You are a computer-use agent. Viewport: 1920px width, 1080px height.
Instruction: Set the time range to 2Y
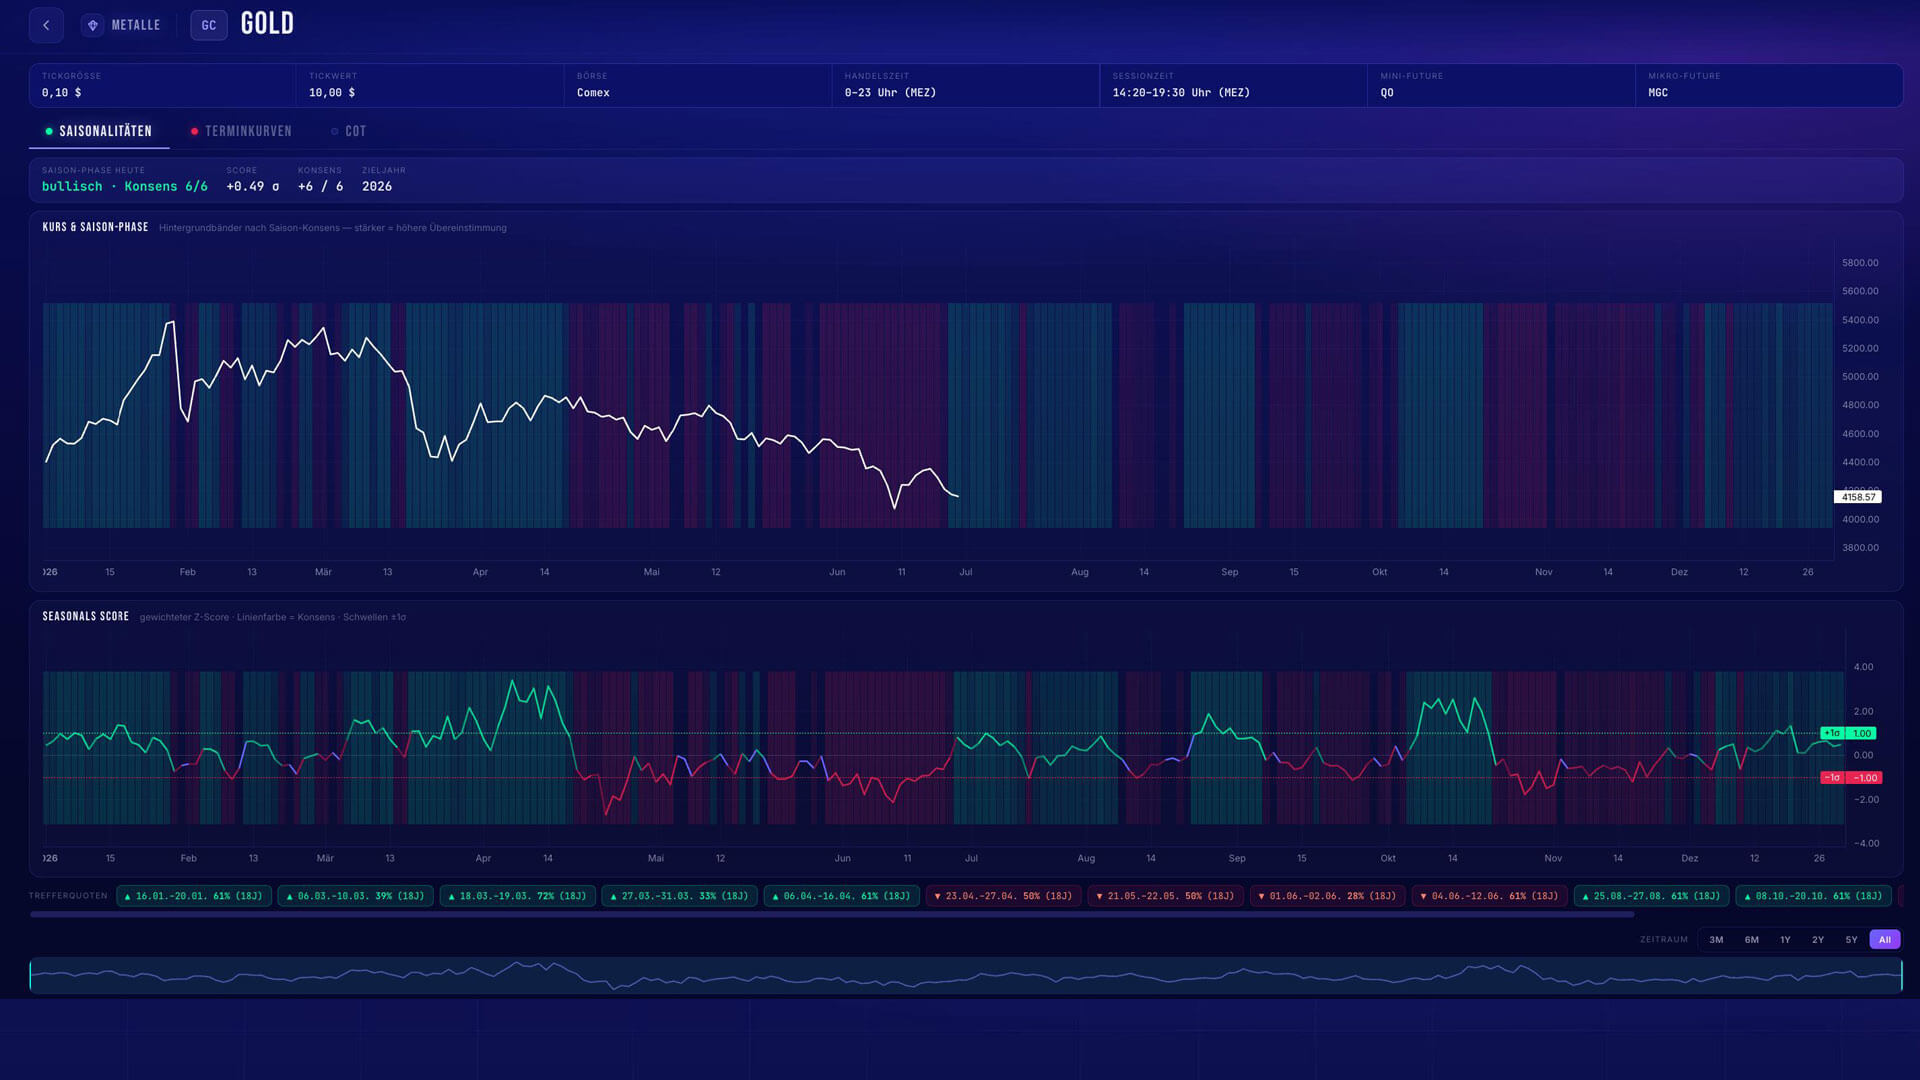[x=1818, y=939]
